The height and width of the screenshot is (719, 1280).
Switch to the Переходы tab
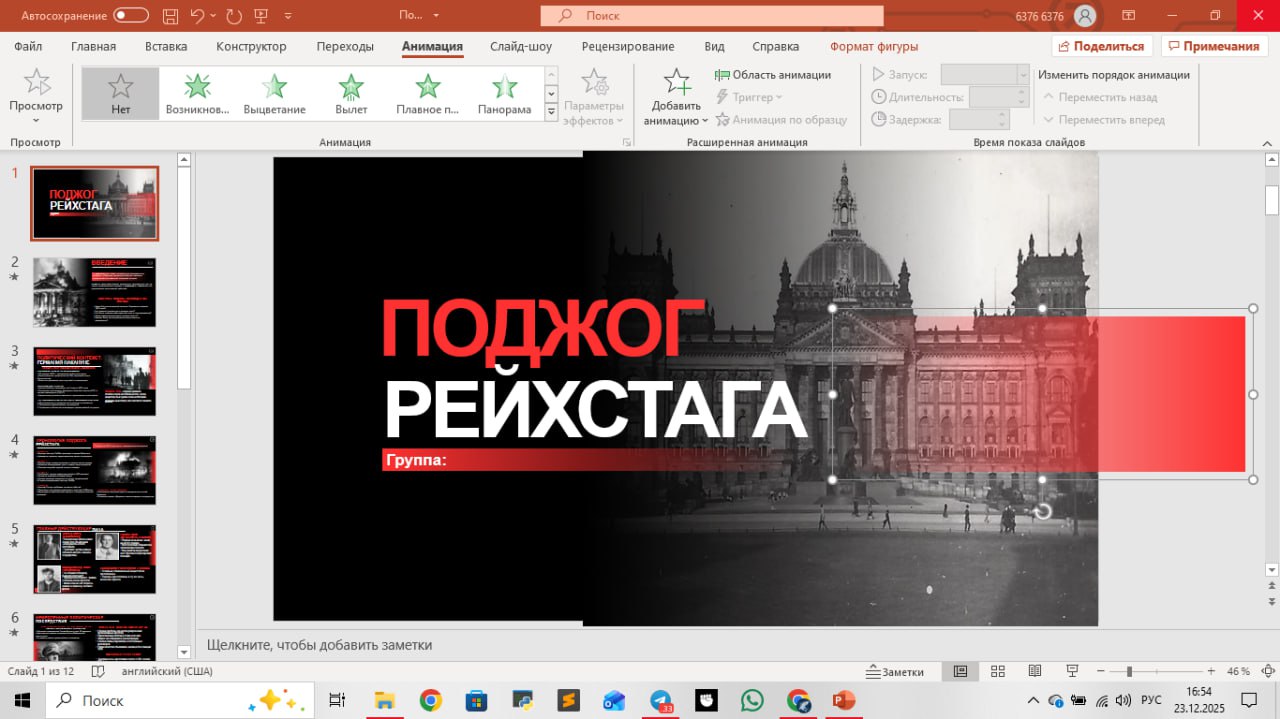(345, 46)
